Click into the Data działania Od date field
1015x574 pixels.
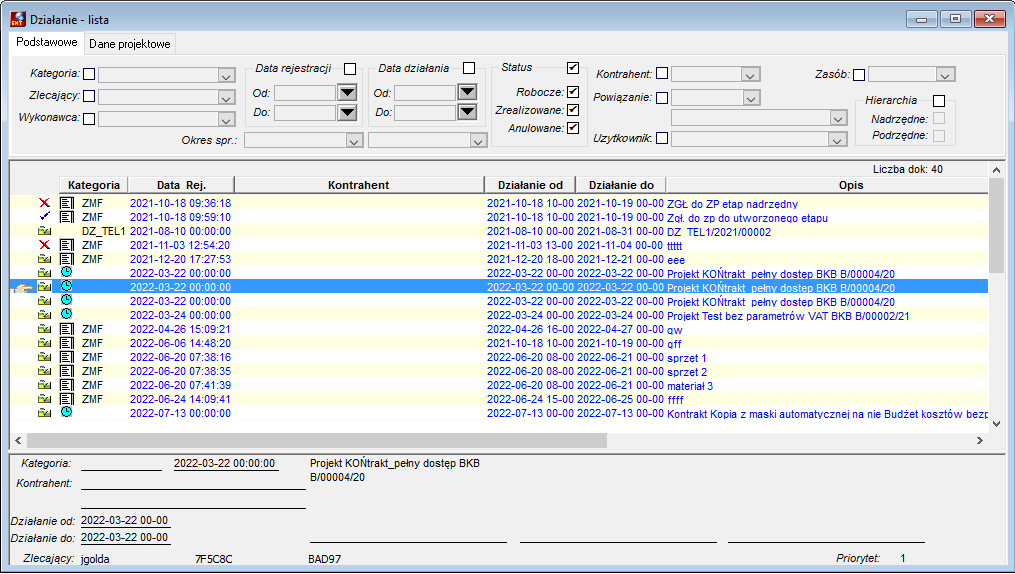[x=425, y=93]
